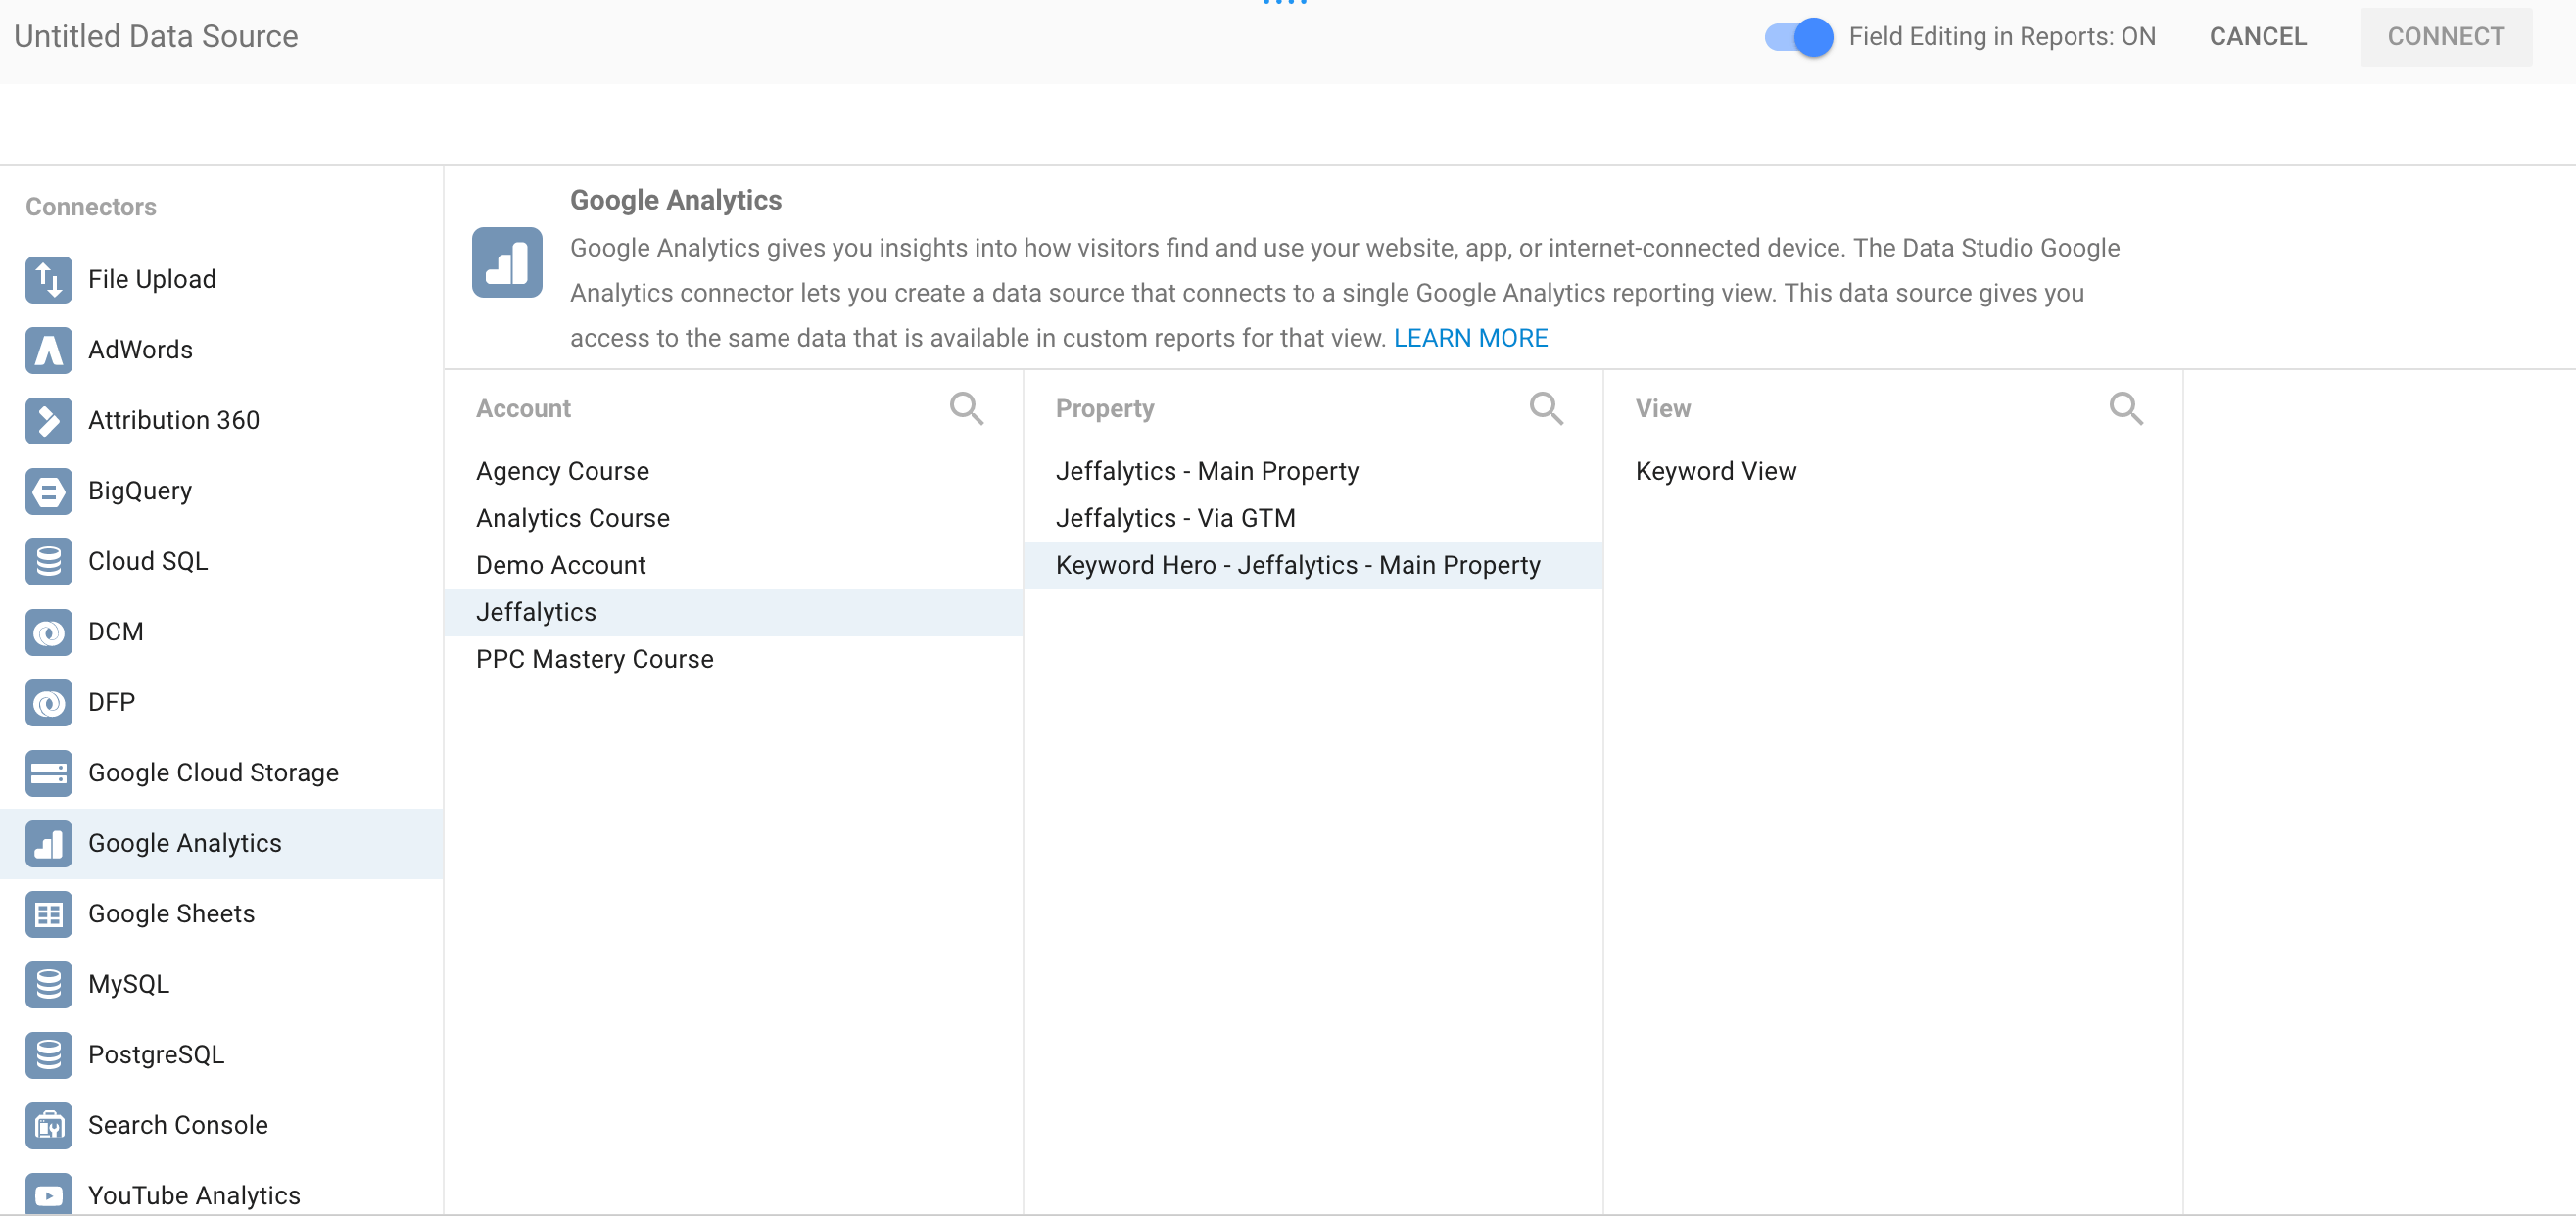Screen dimensions: 2576x1216
Task: Open the LEARN MORE link
Action: [x=1470, y=338]
